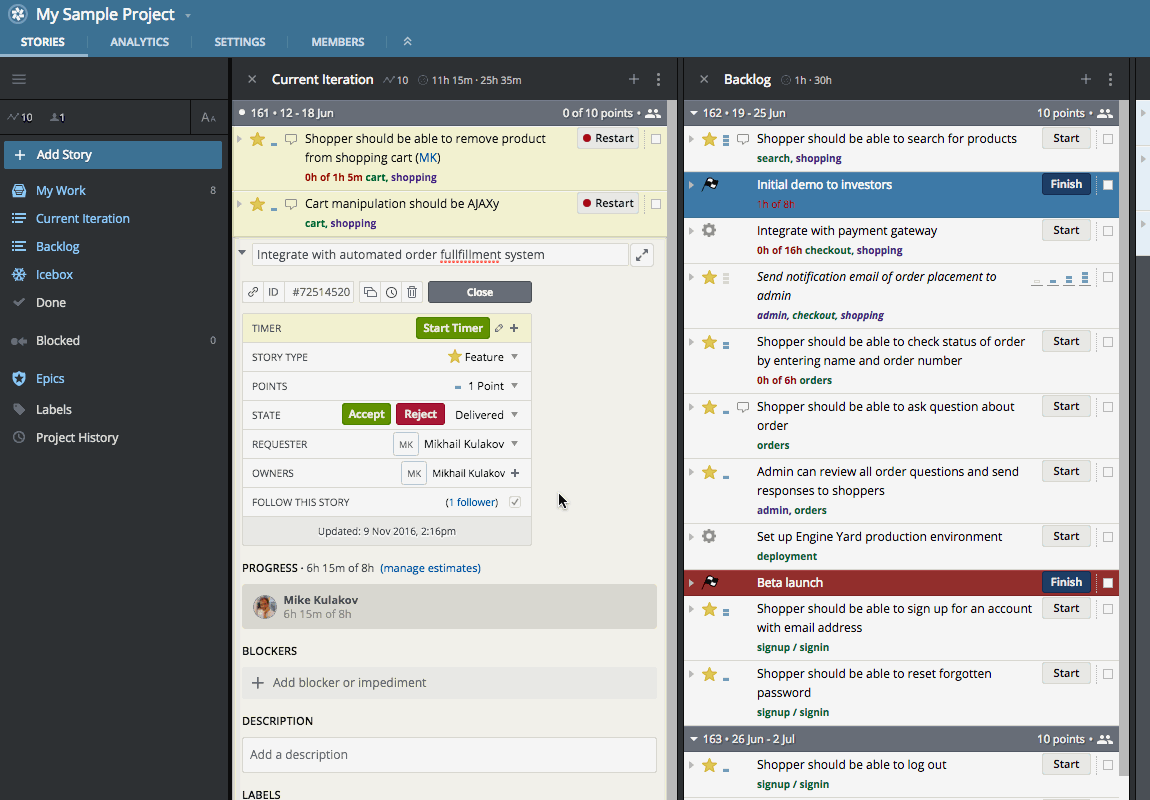Click the My Work icon in the sidebar

point(19,191)
